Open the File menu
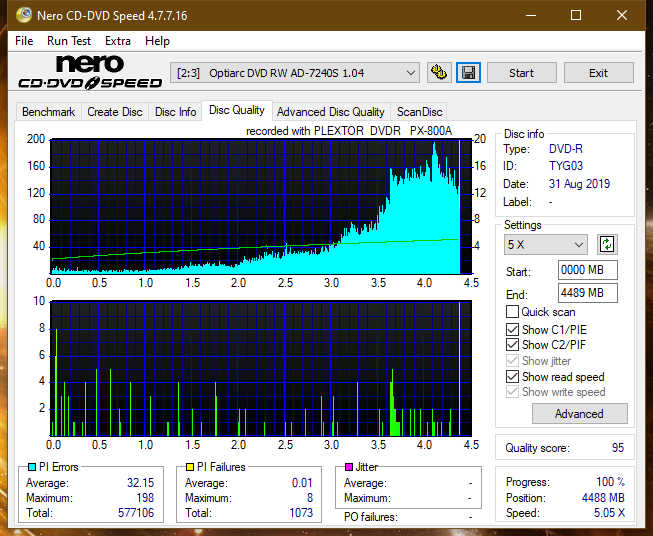Image resolution: width=653 pixels, height=536 pixels. pos(24,41)
